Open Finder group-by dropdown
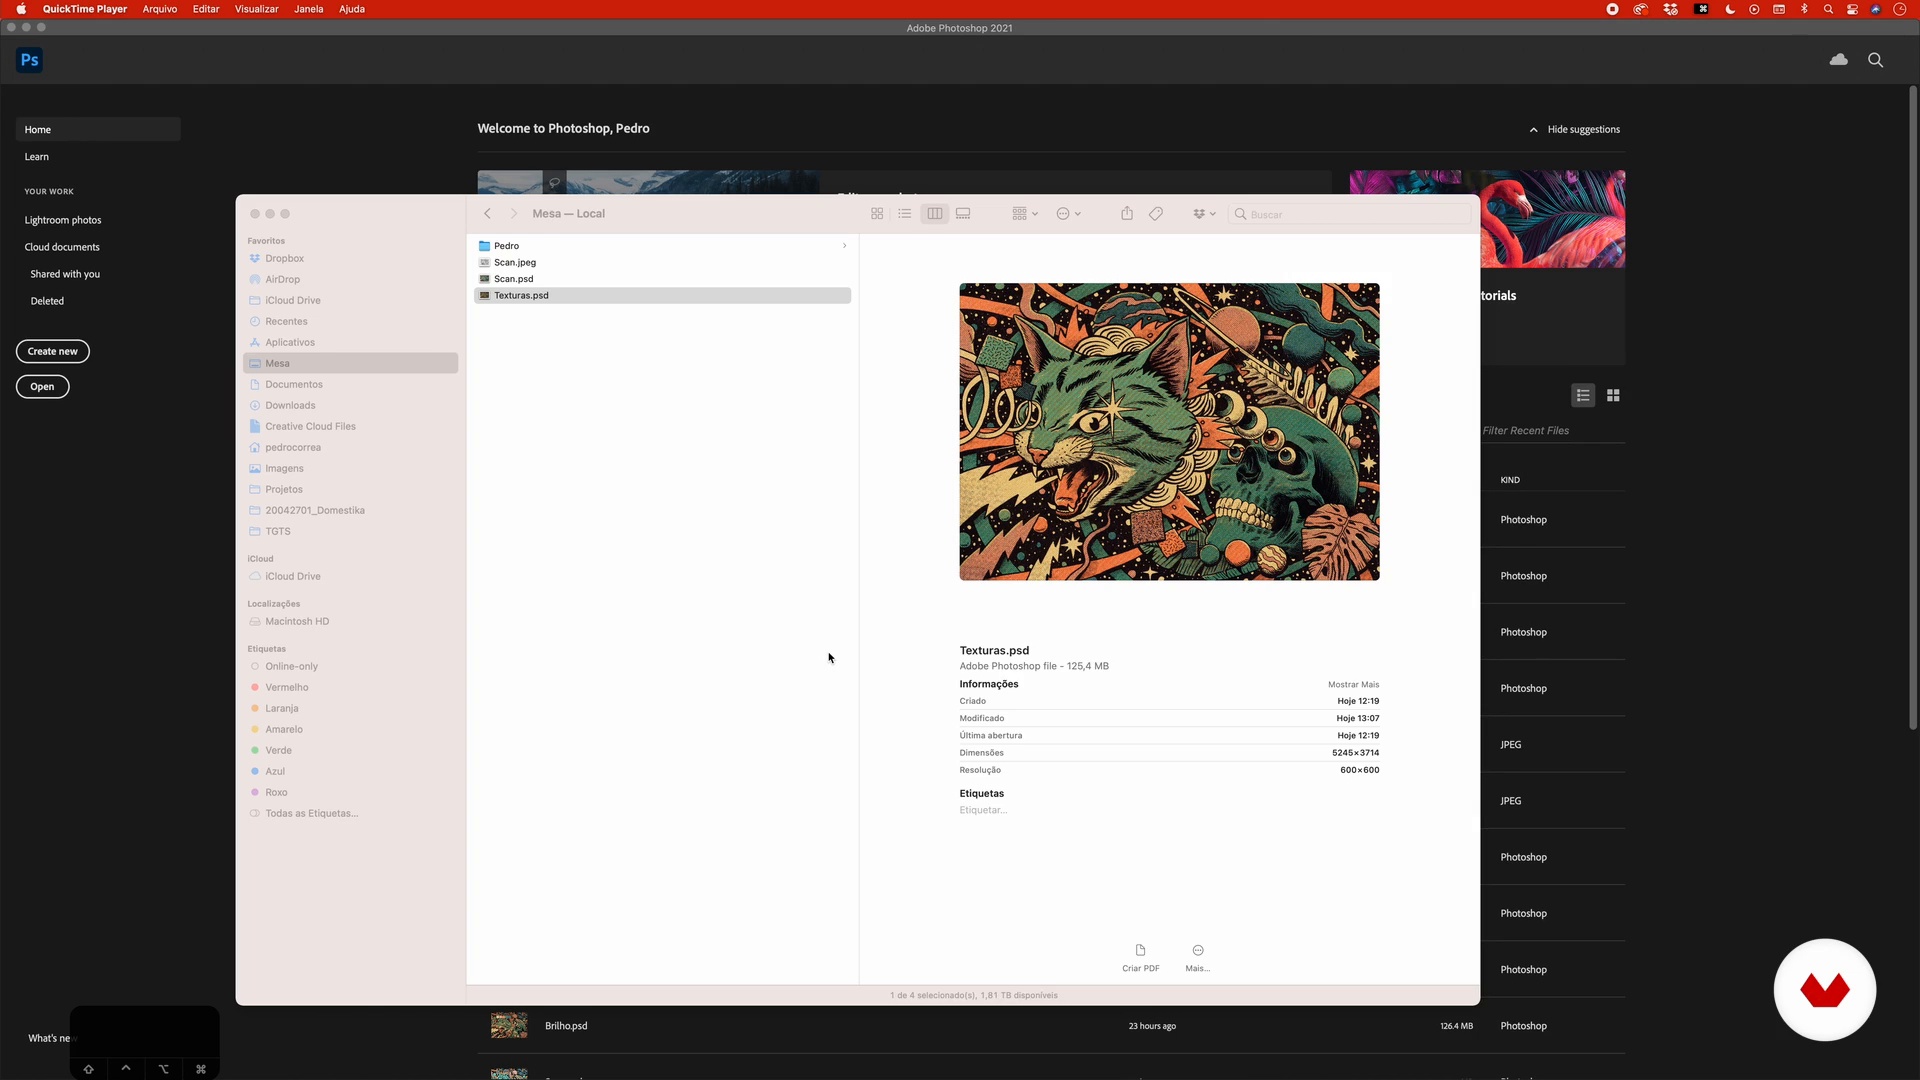Screen dimensions: 1920x1080 [1025, 214]
